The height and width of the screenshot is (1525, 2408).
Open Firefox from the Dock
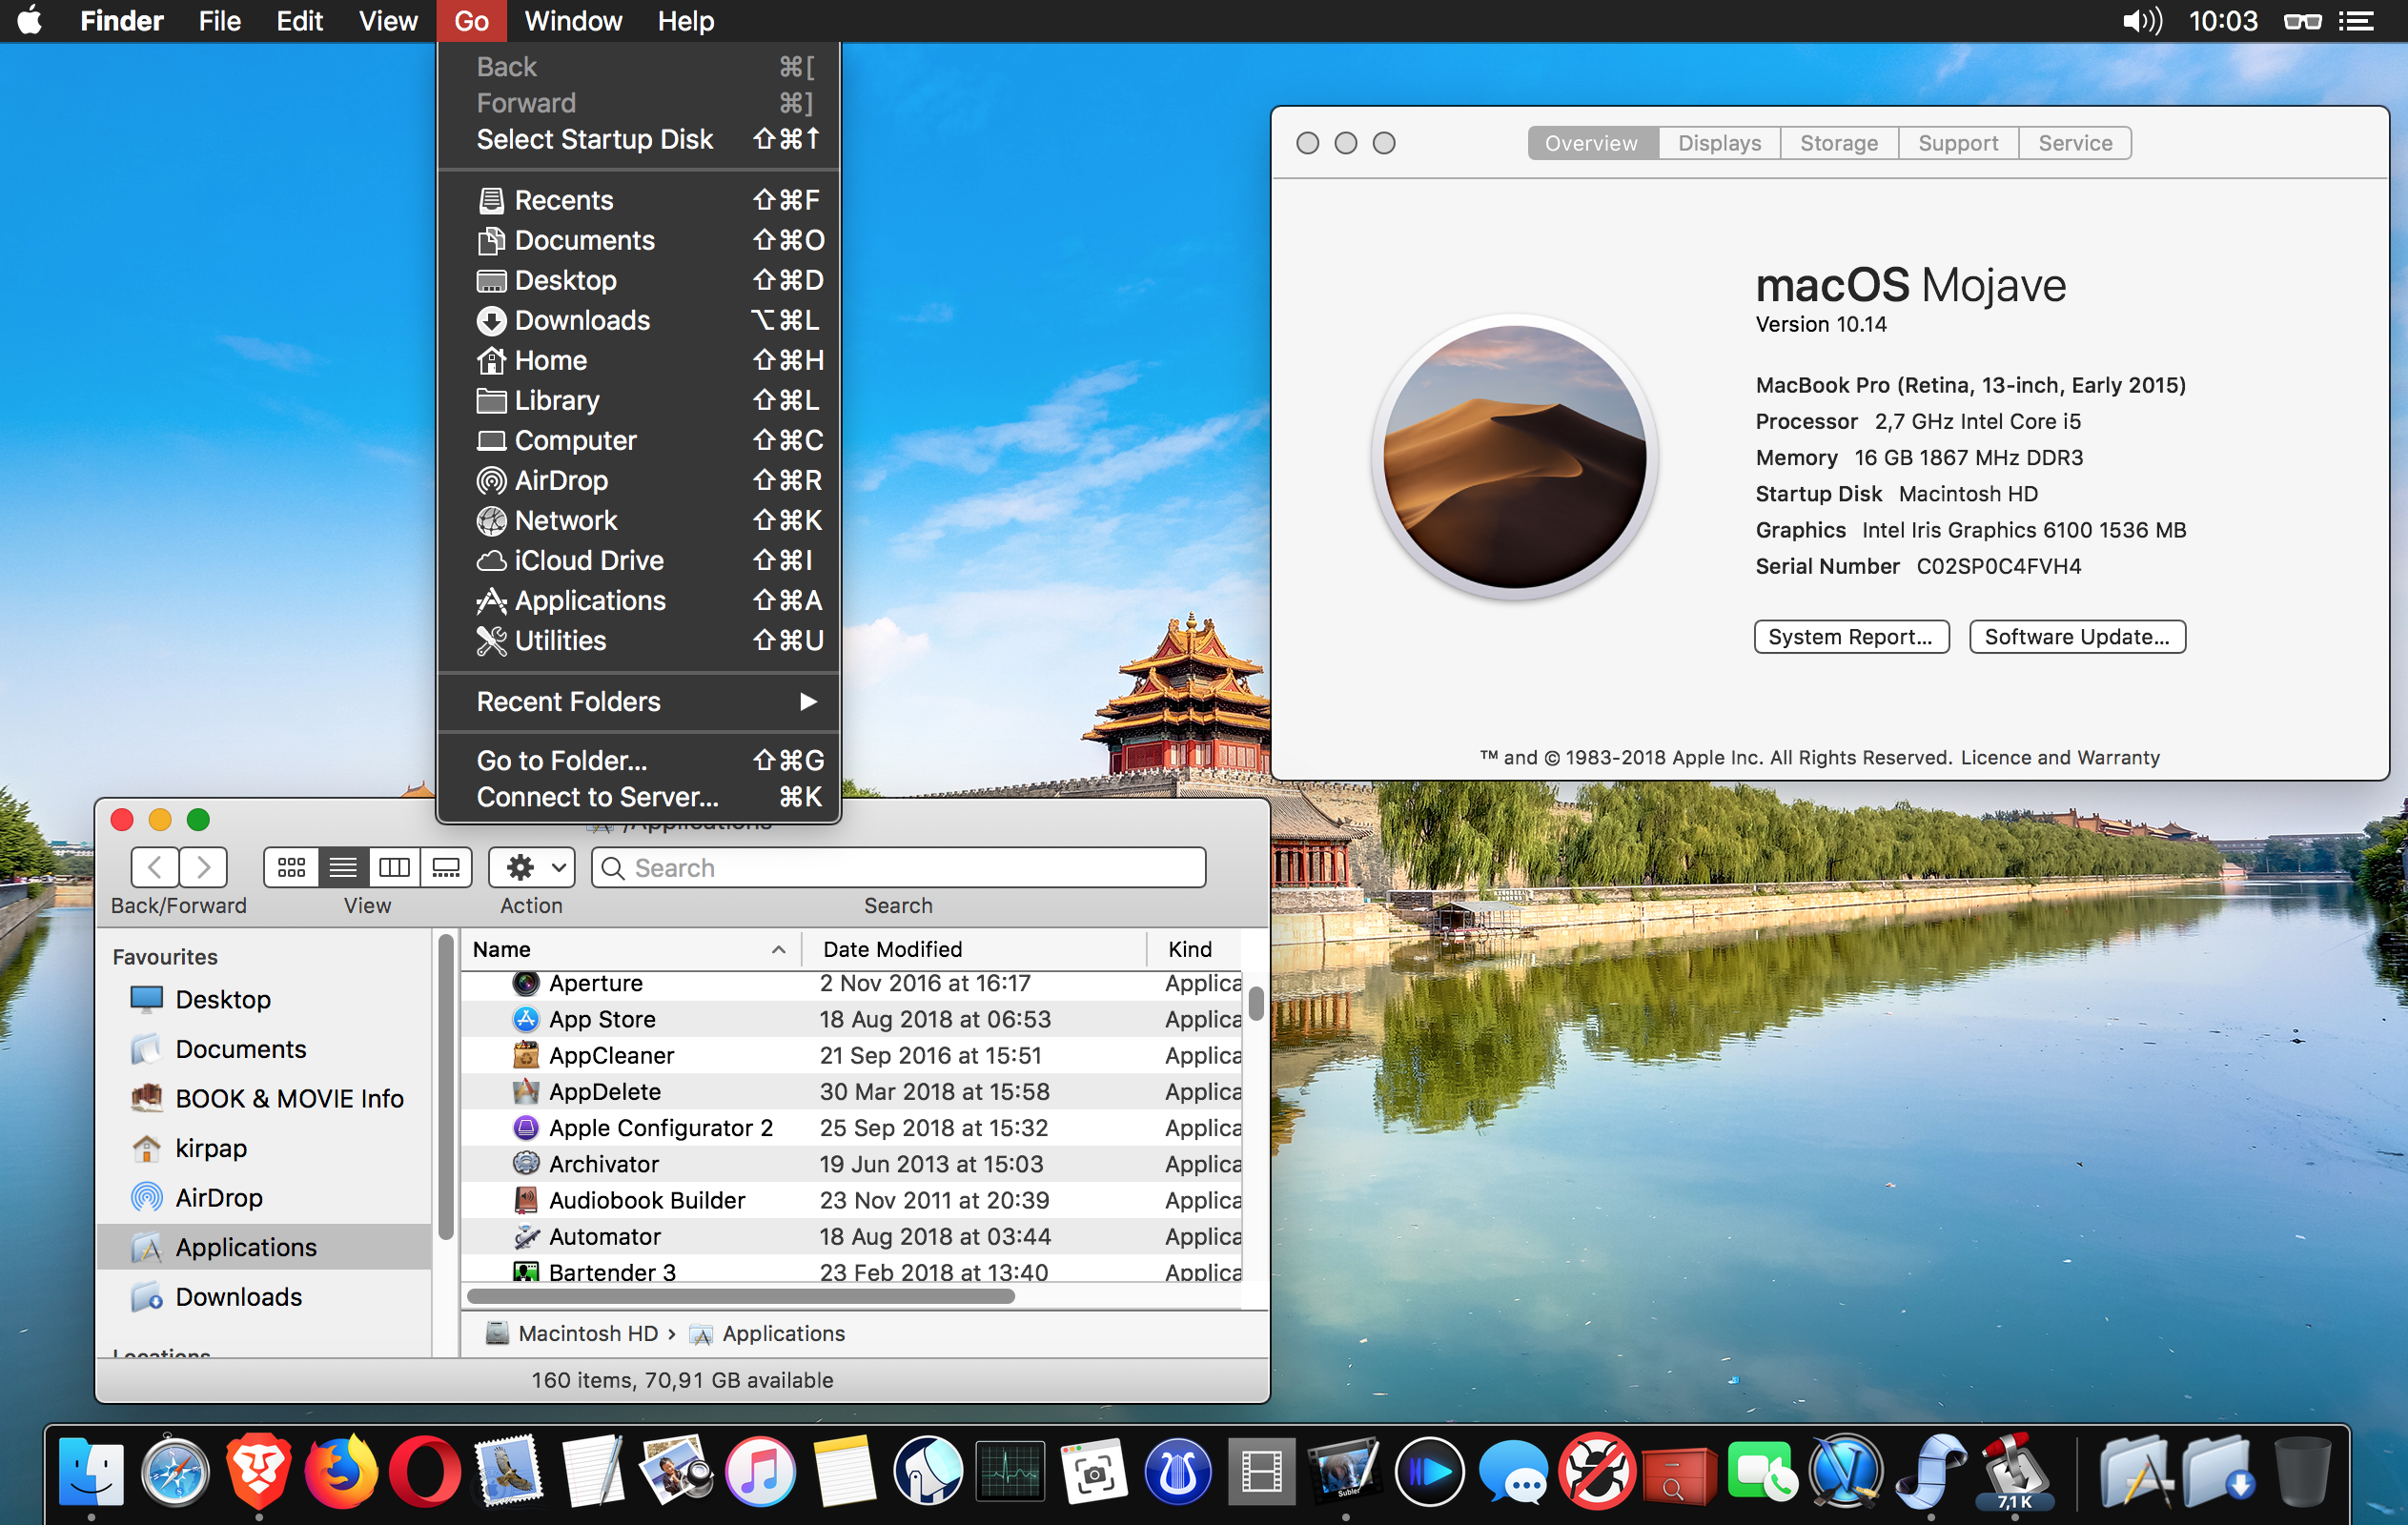click(341, 1471)
